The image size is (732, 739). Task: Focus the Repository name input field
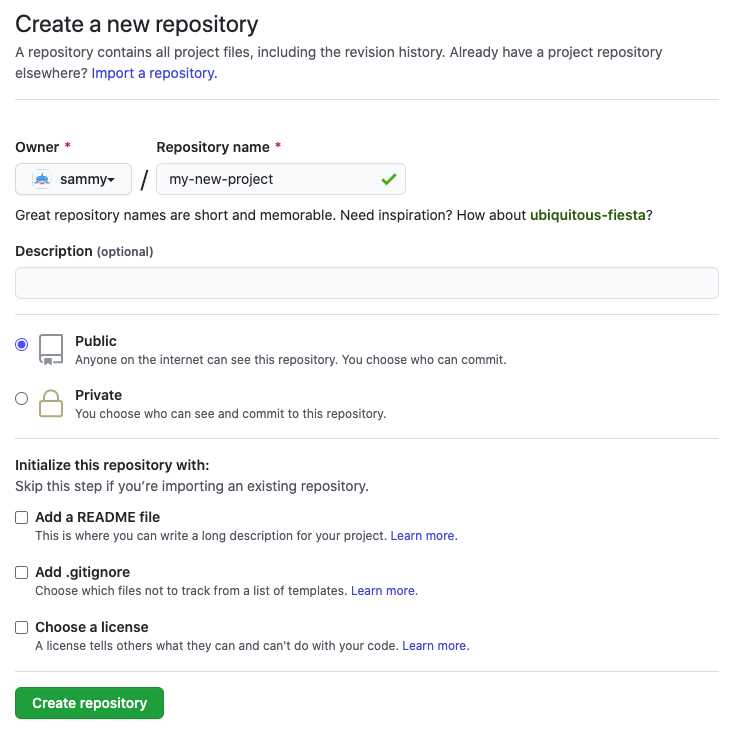click(281, 179)
